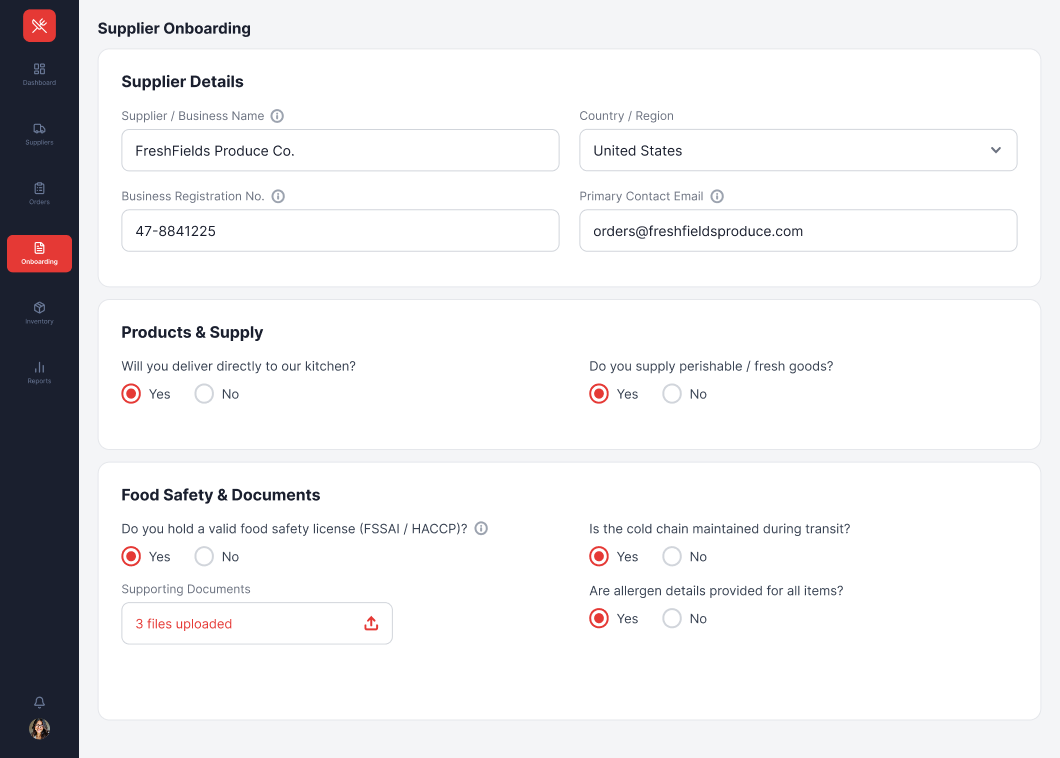Viewport: 1060px width, 758px height.
Task: Select No for cold chain maintained
Action: (672, 556)
